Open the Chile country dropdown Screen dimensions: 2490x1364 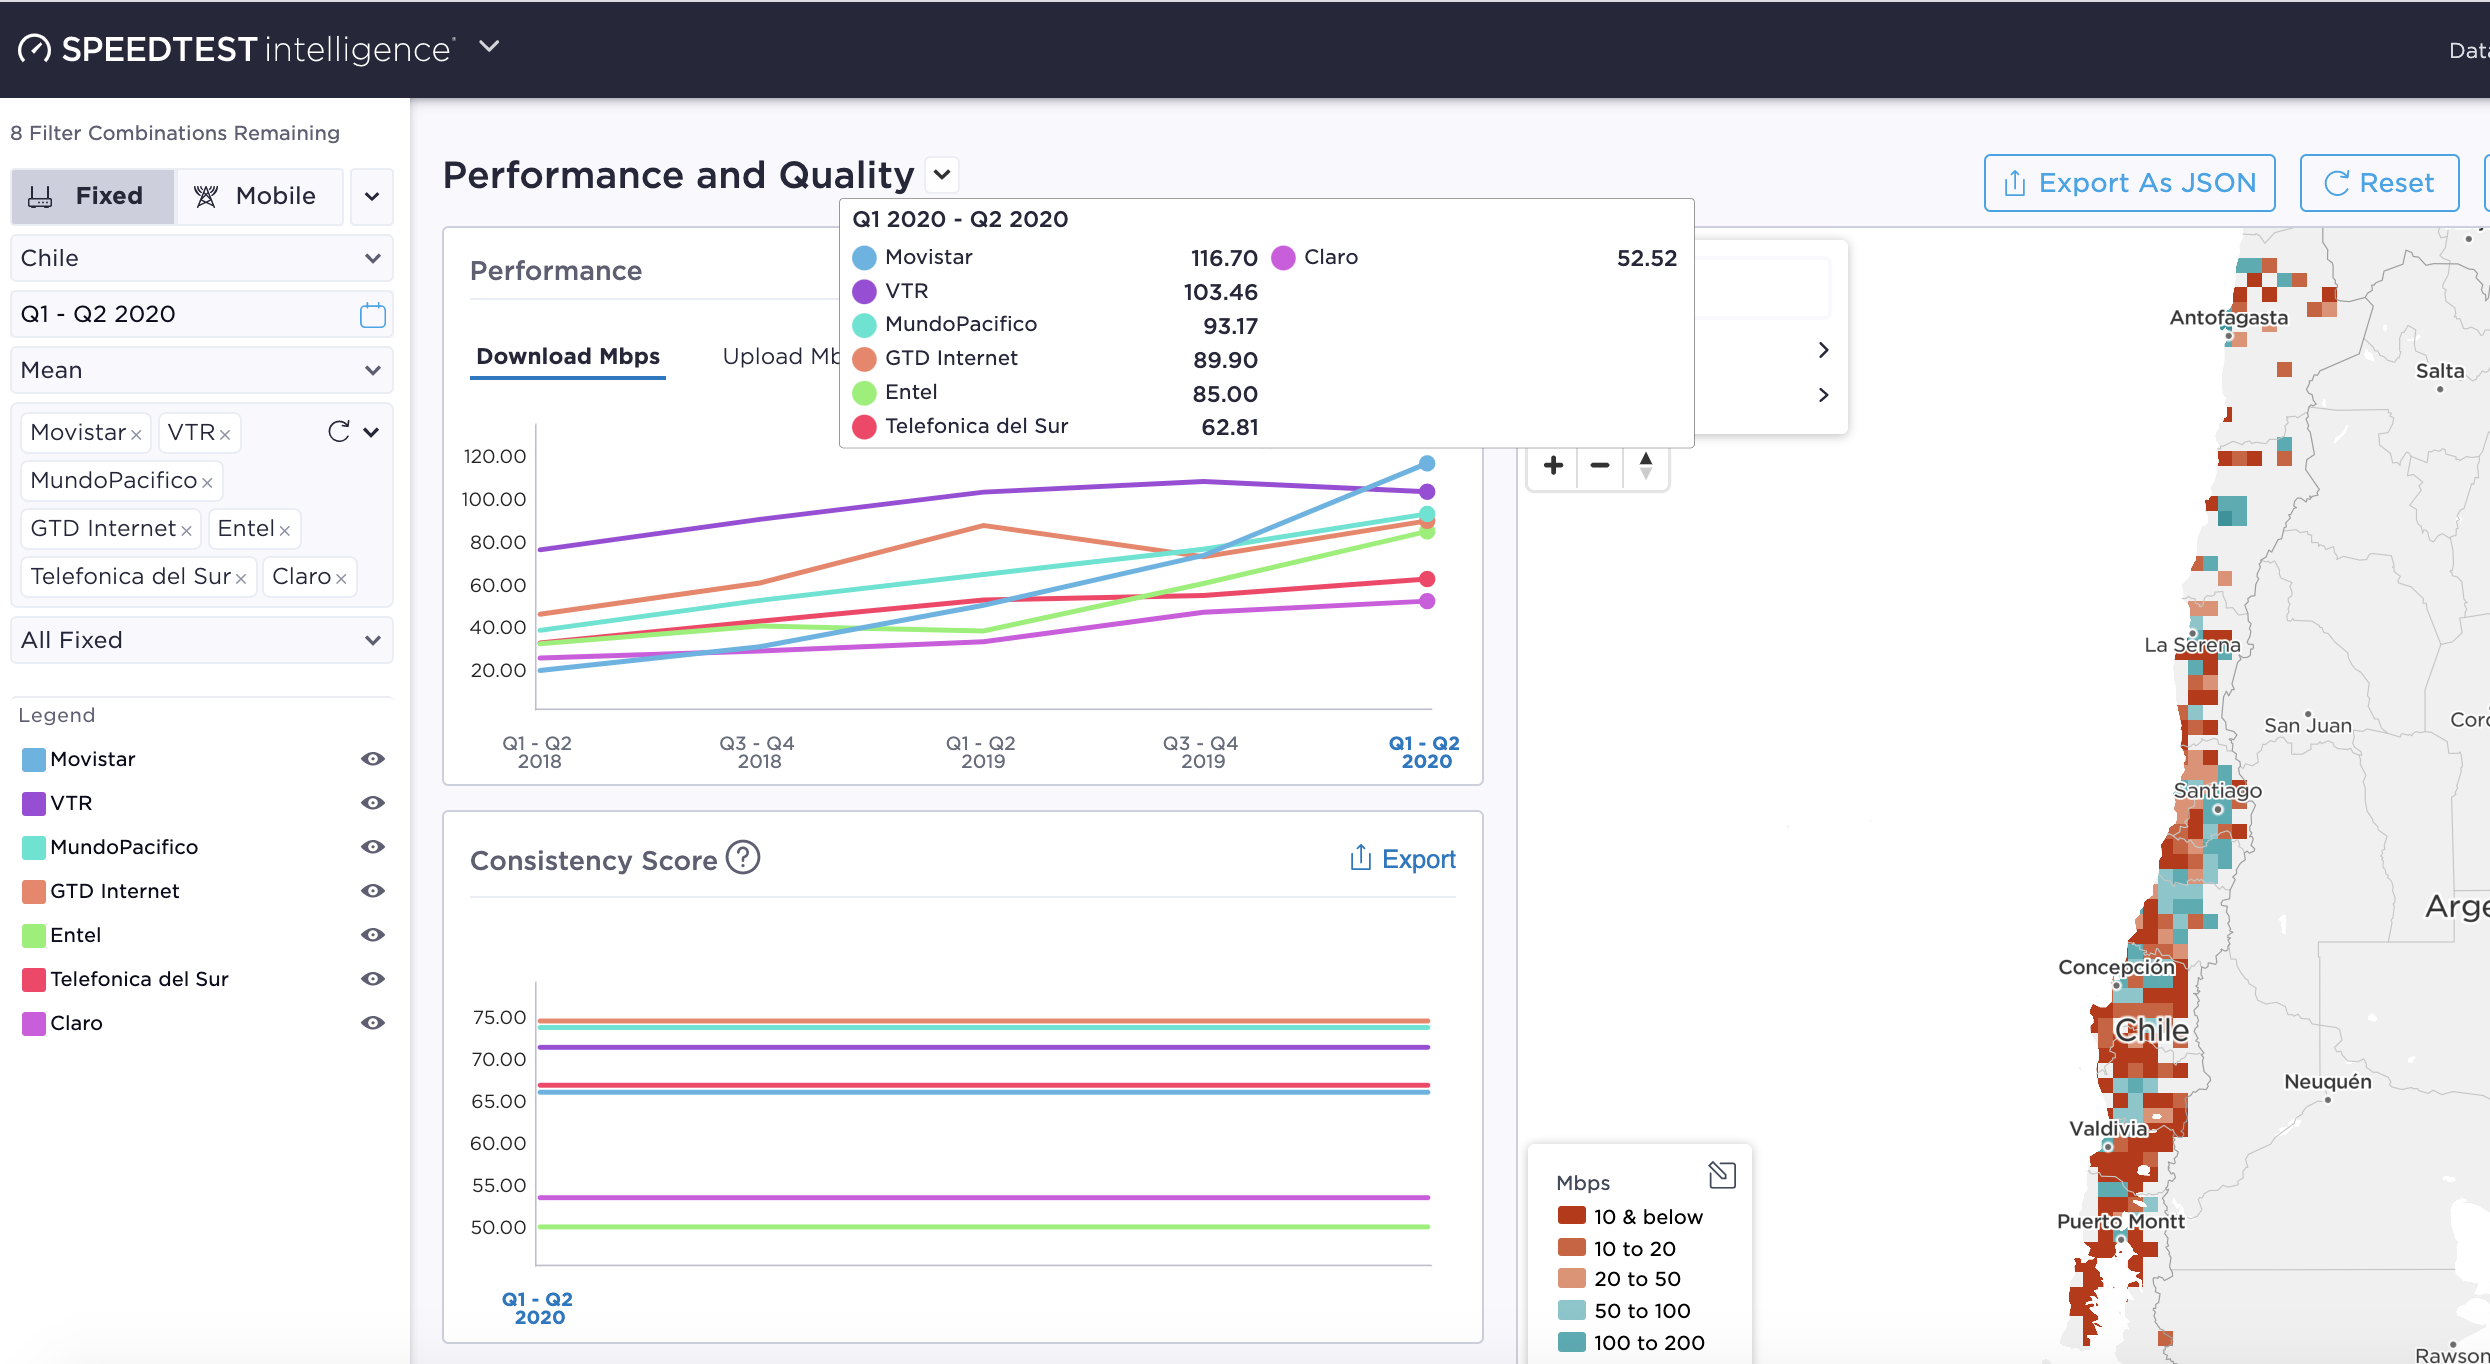(x=201, y=258)
